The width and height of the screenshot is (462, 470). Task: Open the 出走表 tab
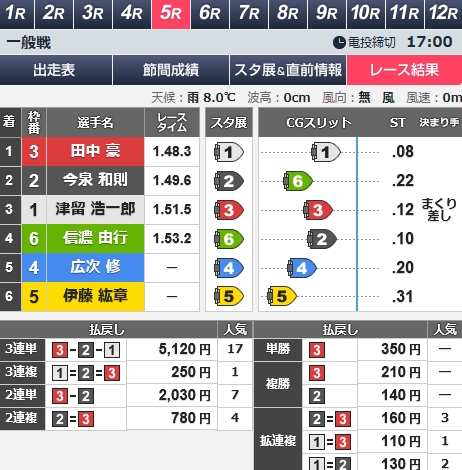[x=55, y=70]
